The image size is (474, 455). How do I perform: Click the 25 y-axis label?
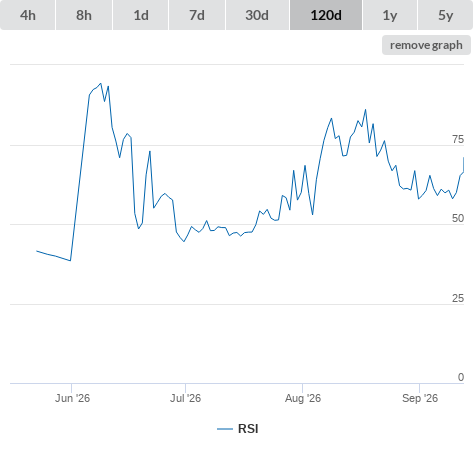point(458,298)
